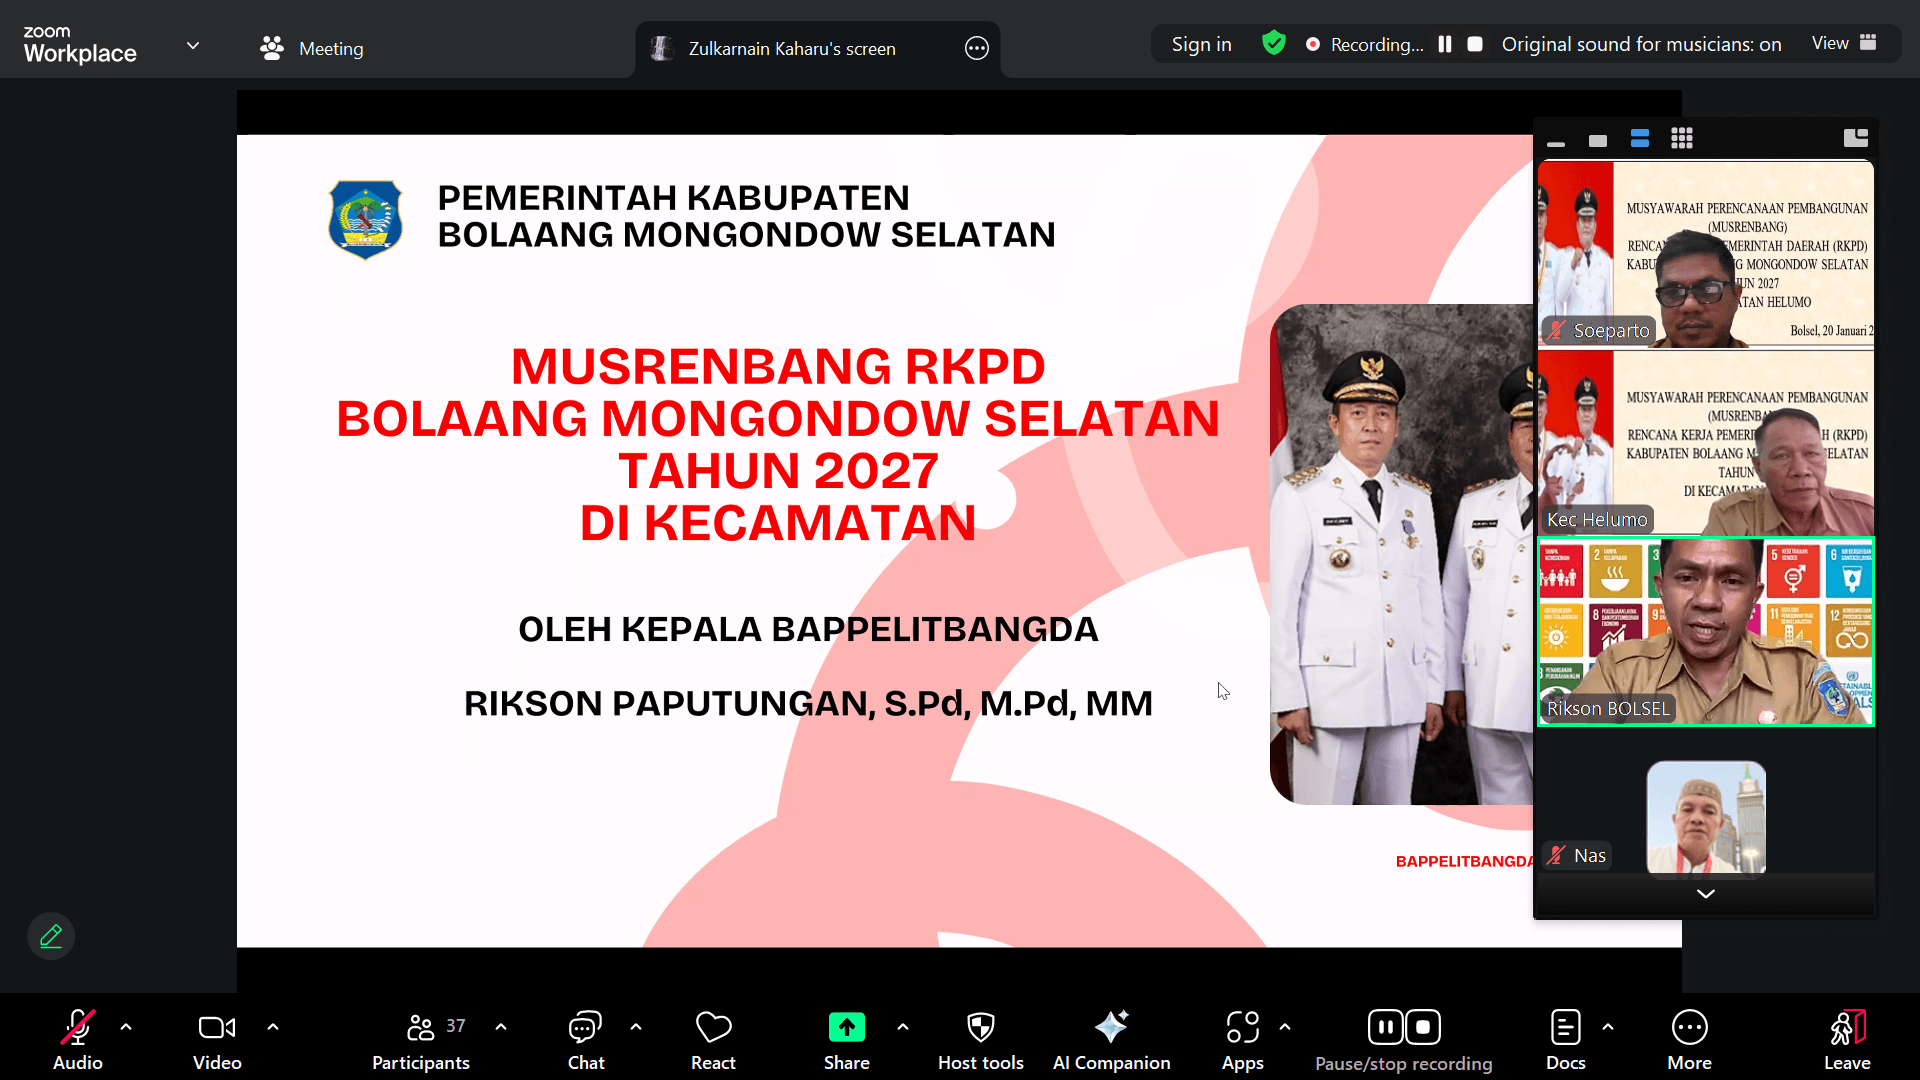Screen dimensions: 1920x1080
Task: Open the View layout menu
Action: click(x=1843, y=43)
